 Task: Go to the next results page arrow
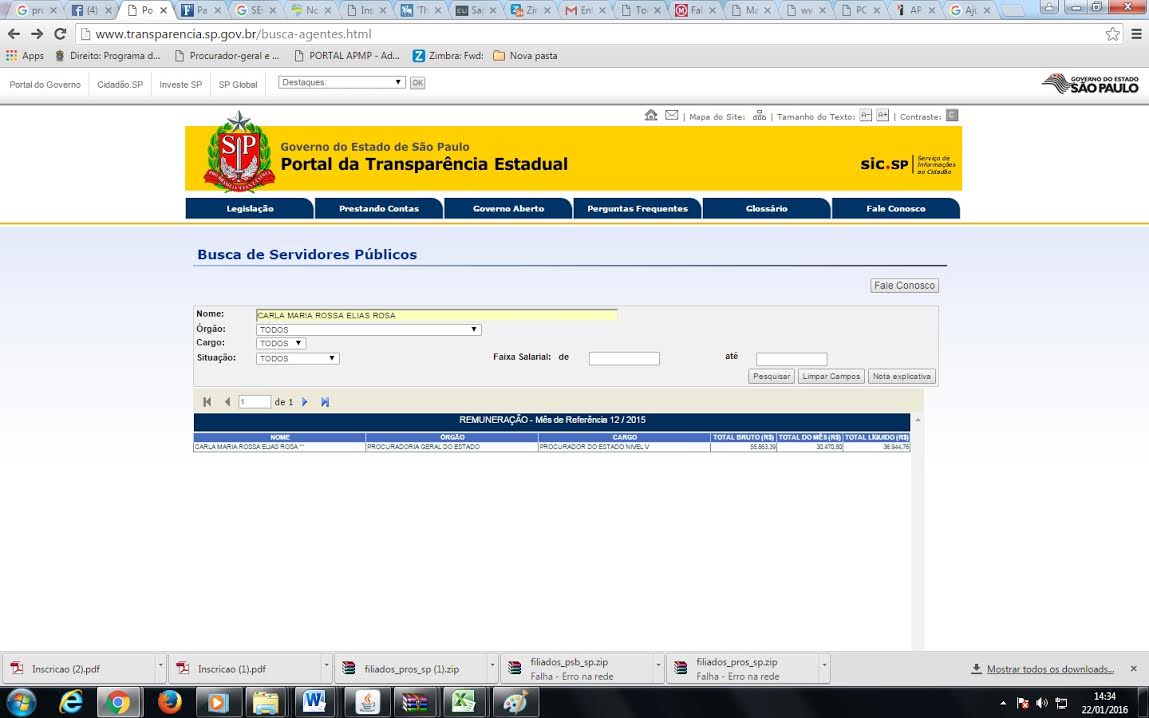(305, 402)
